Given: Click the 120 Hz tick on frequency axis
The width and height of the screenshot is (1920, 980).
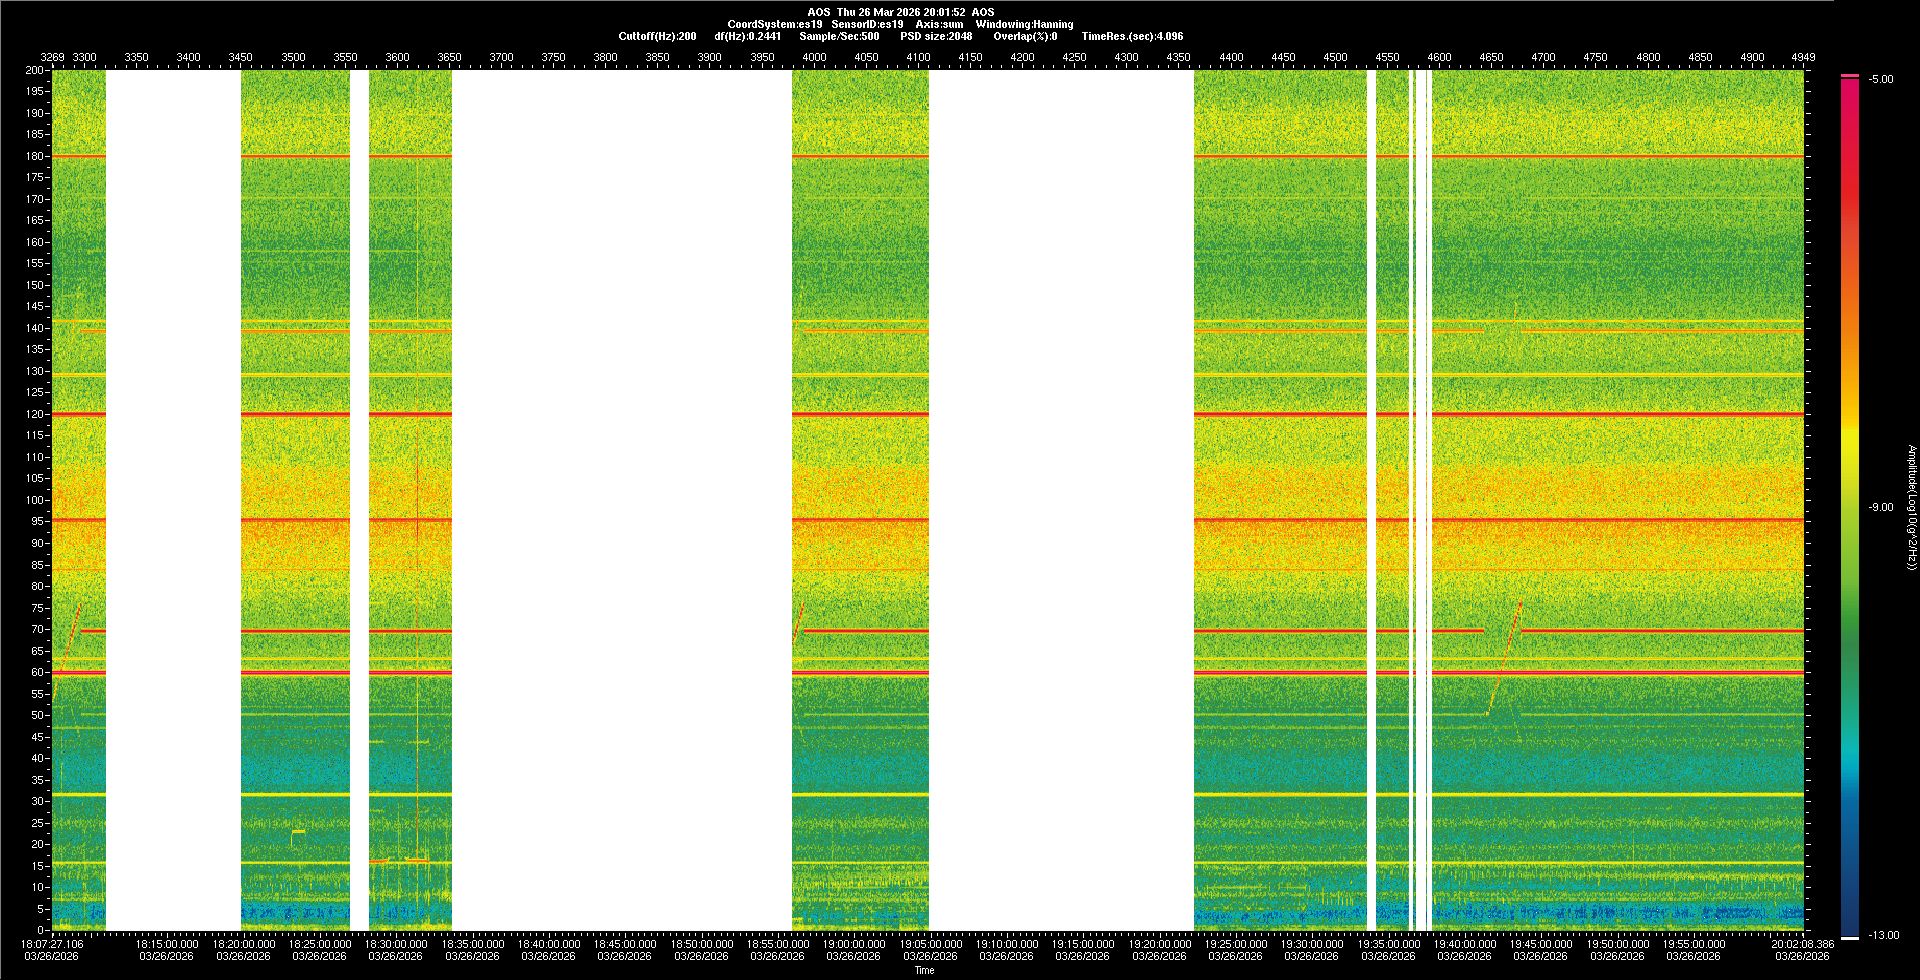Looking at the screenshot, I should click(35, 414).
